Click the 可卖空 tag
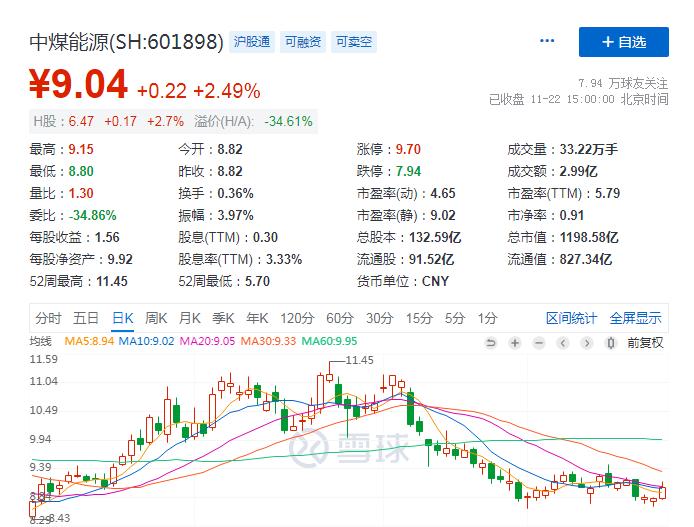Image resolution: width=694 pixels, height=527 pixels. (354, 42)
